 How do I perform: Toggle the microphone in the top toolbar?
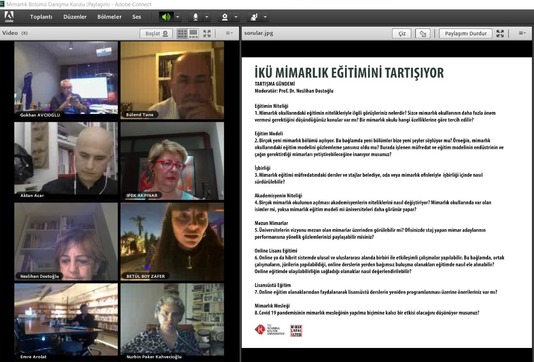coord(195,17)
